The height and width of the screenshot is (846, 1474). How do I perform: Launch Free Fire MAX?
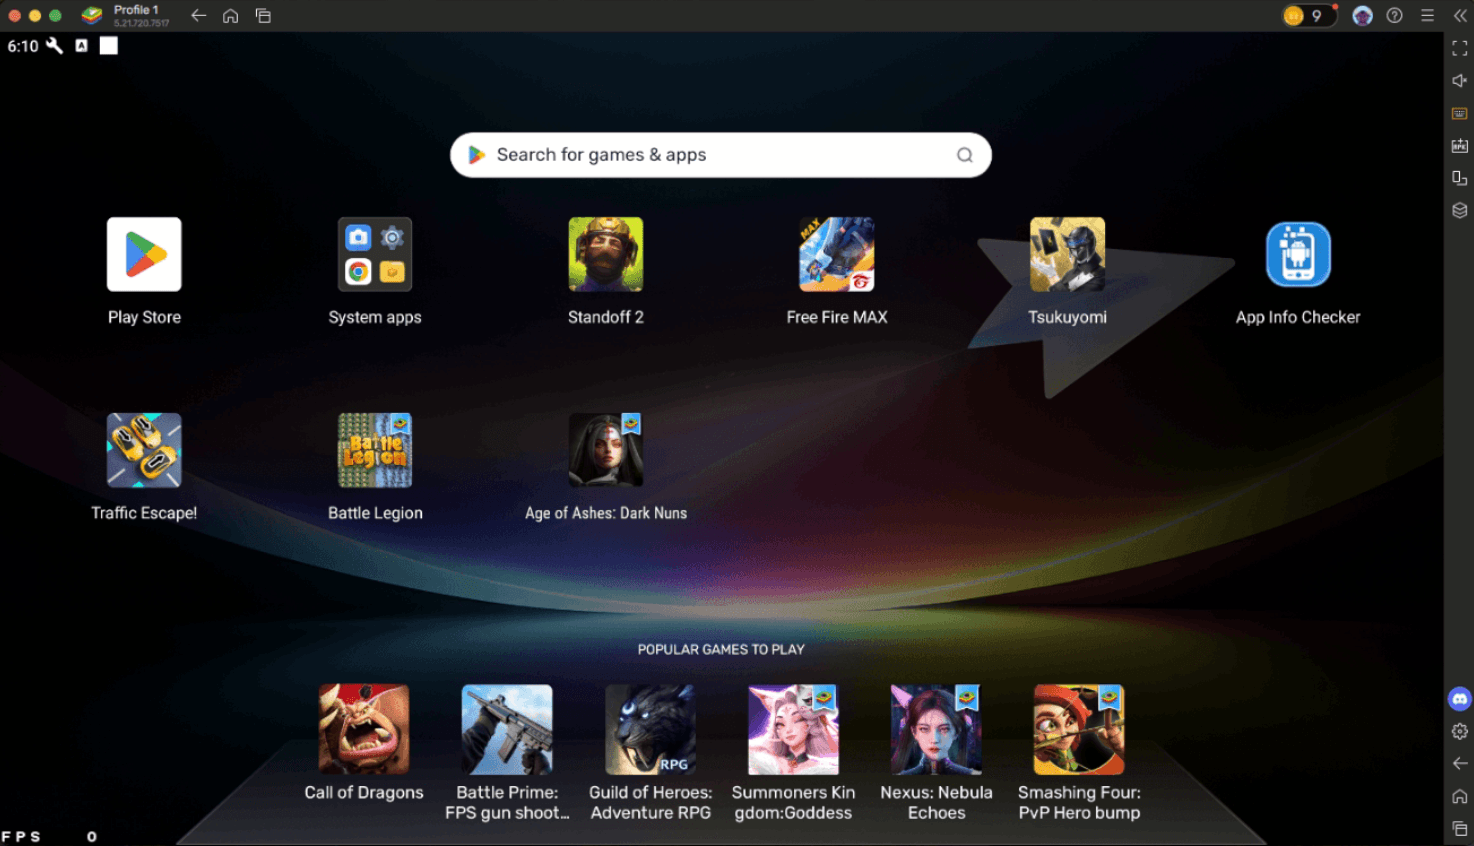click(837, 254)
